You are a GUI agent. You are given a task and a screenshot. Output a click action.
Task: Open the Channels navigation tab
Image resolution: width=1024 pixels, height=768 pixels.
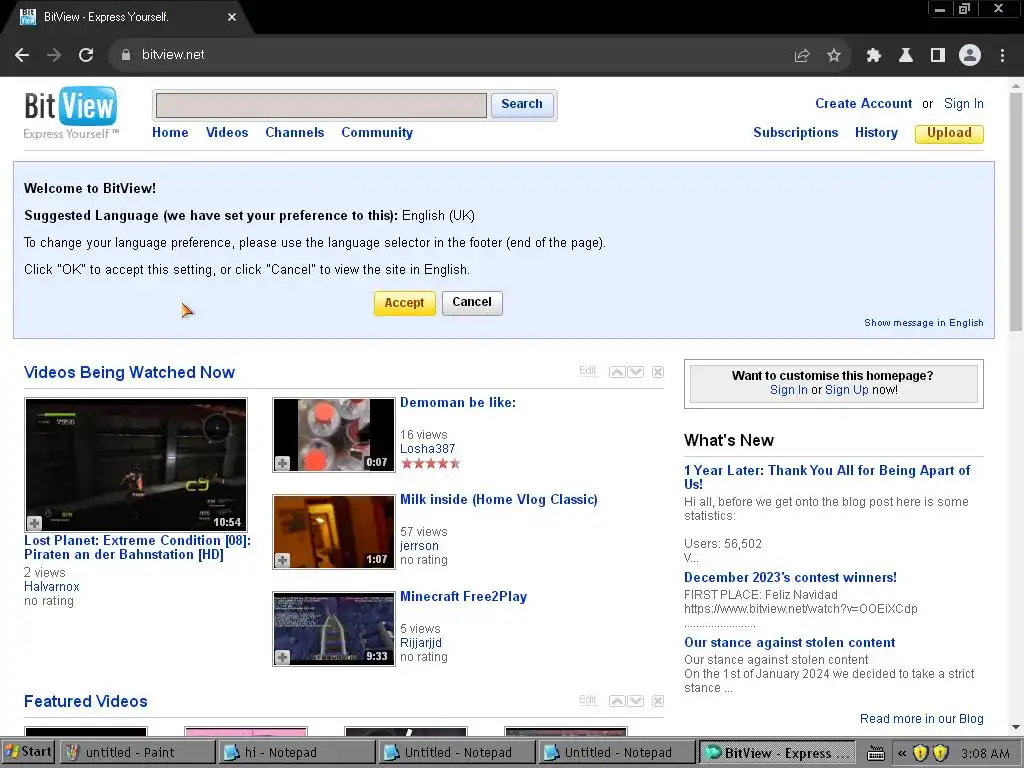[x=295, y=133]
